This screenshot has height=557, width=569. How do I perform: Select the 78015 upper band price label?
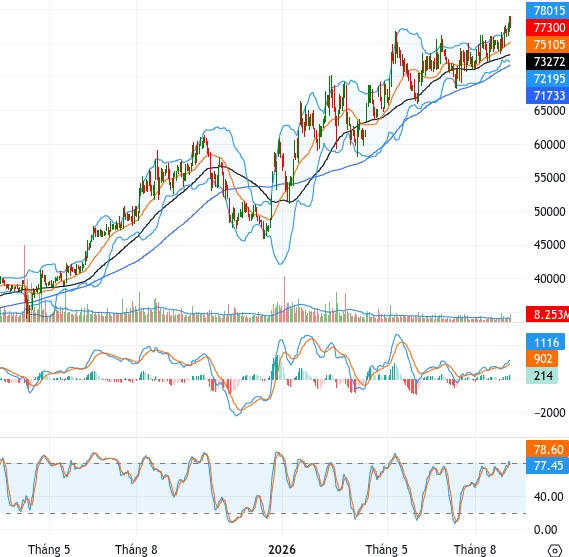click(x=548, y=11)
